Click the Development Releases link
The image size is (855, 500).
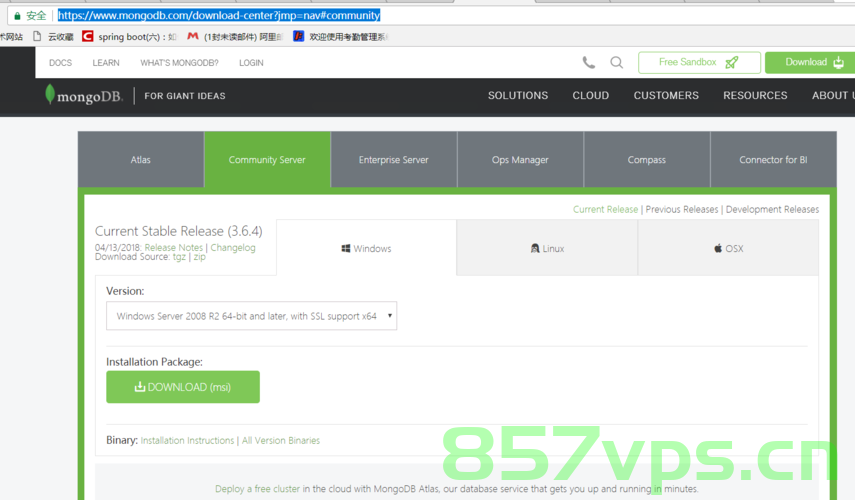pyautogui.click(x=772, y=209)
